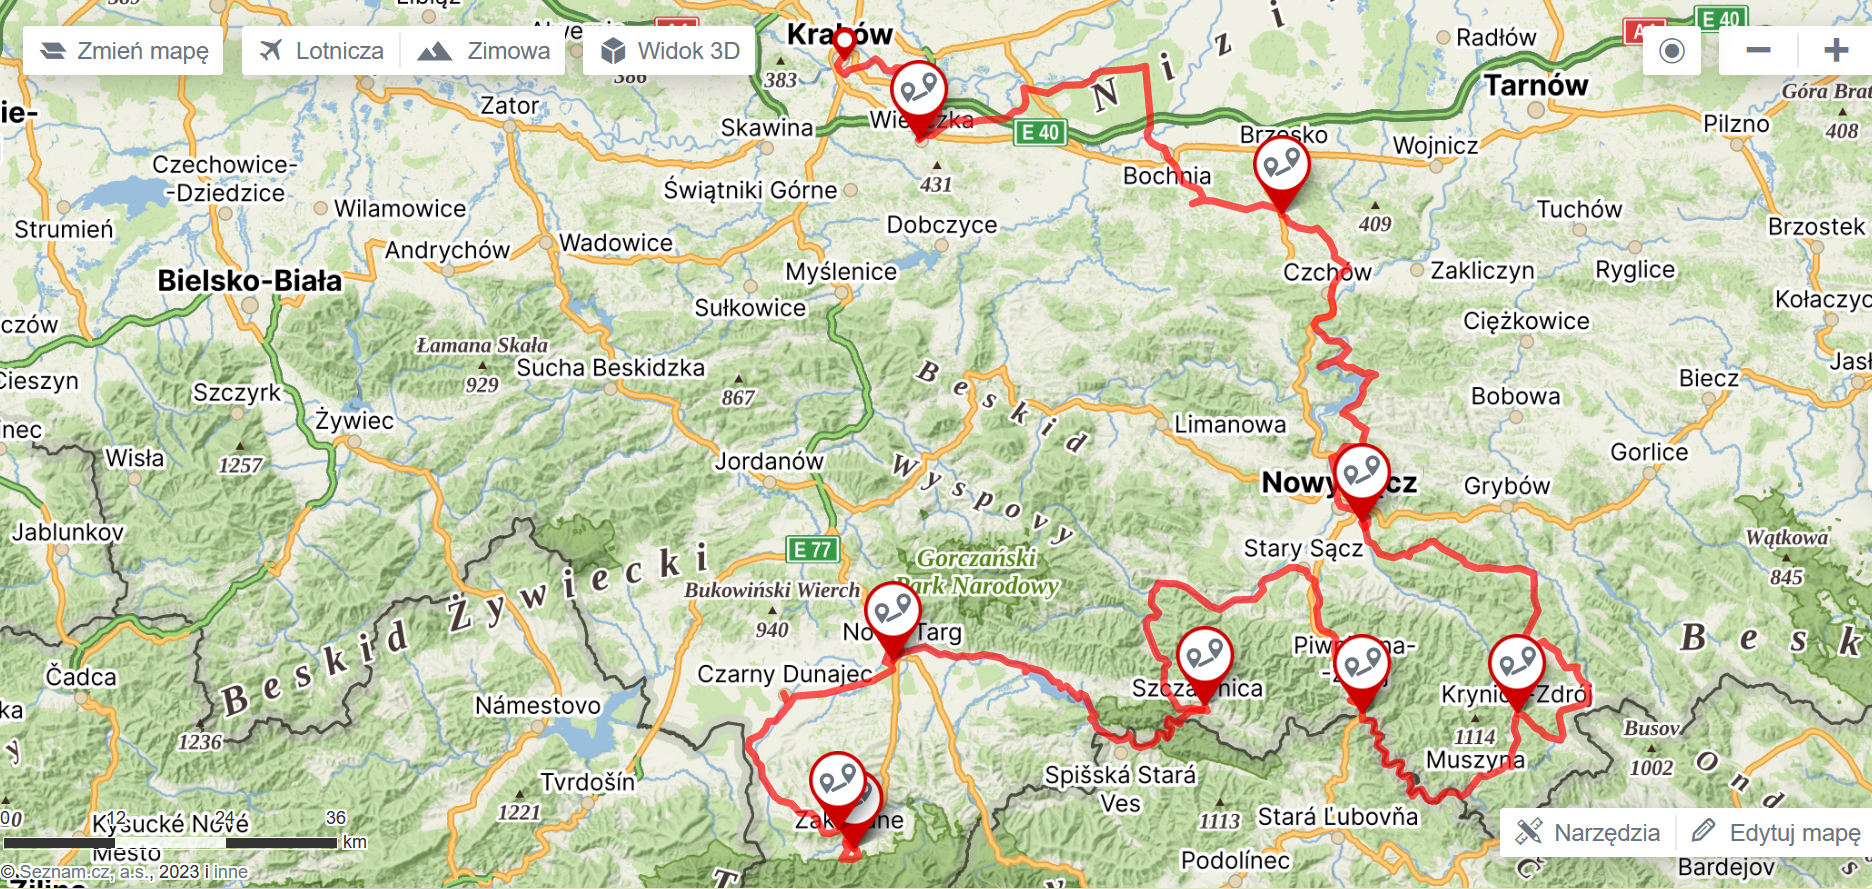Zoom in with the plus button
The height and width of the screenshot is (889, 1872).
tap(1835, 51)
